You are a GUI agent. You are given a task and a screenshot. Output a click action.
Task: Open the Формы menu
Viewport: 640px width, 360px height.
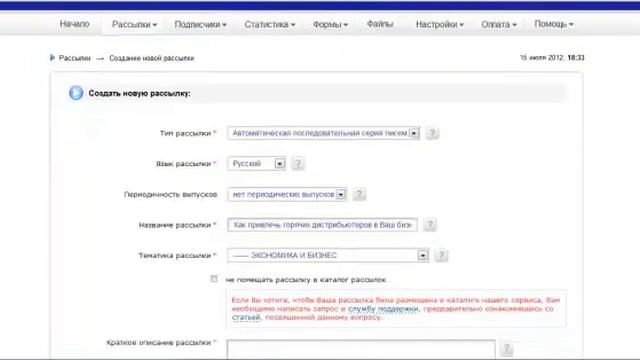click(x=330, y=24)
